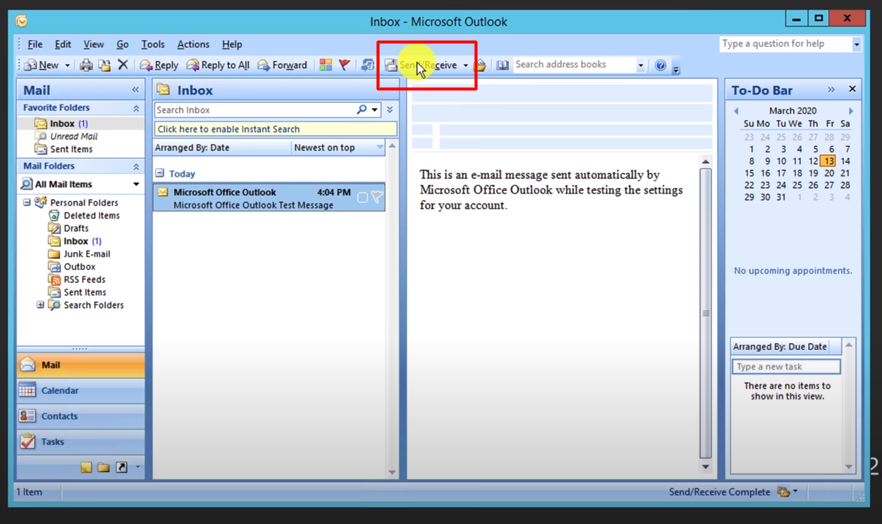
Task: Click the Categorize colored squares icon
Action: (326, 65)
